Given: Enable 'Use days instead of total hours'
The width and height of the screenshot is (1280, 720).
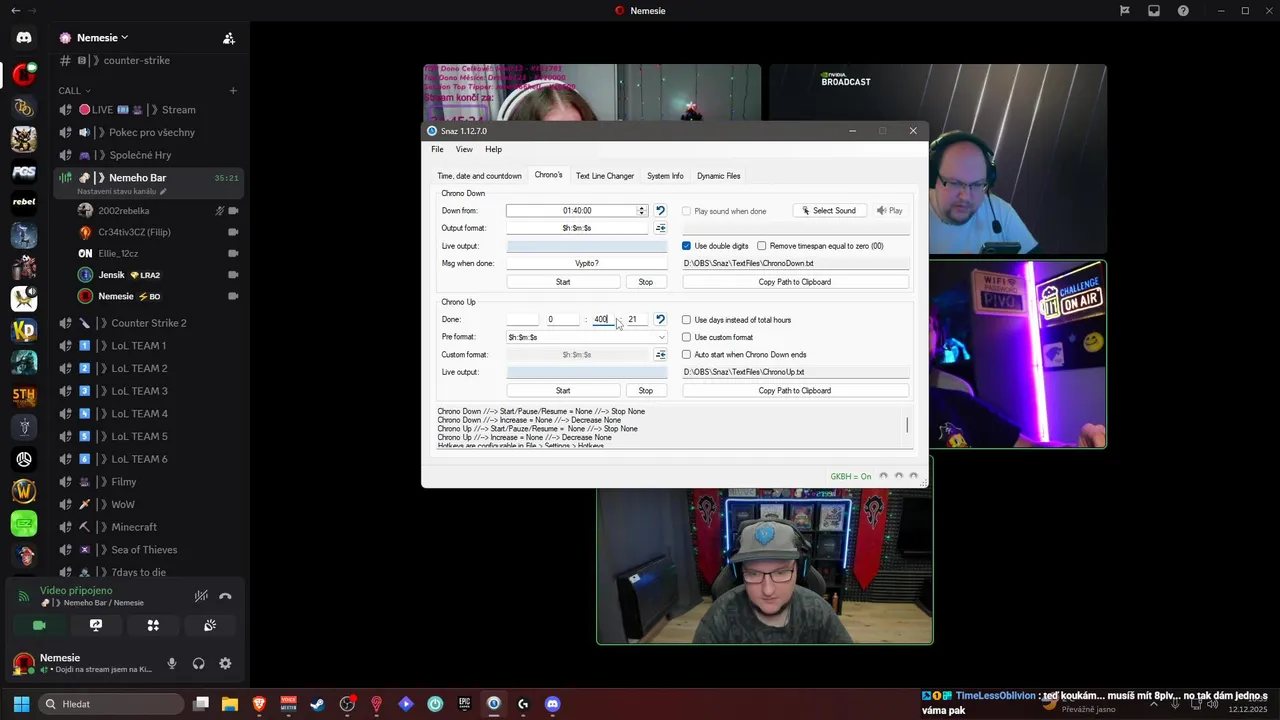Looking at the screenshot, I should (686, 320).
